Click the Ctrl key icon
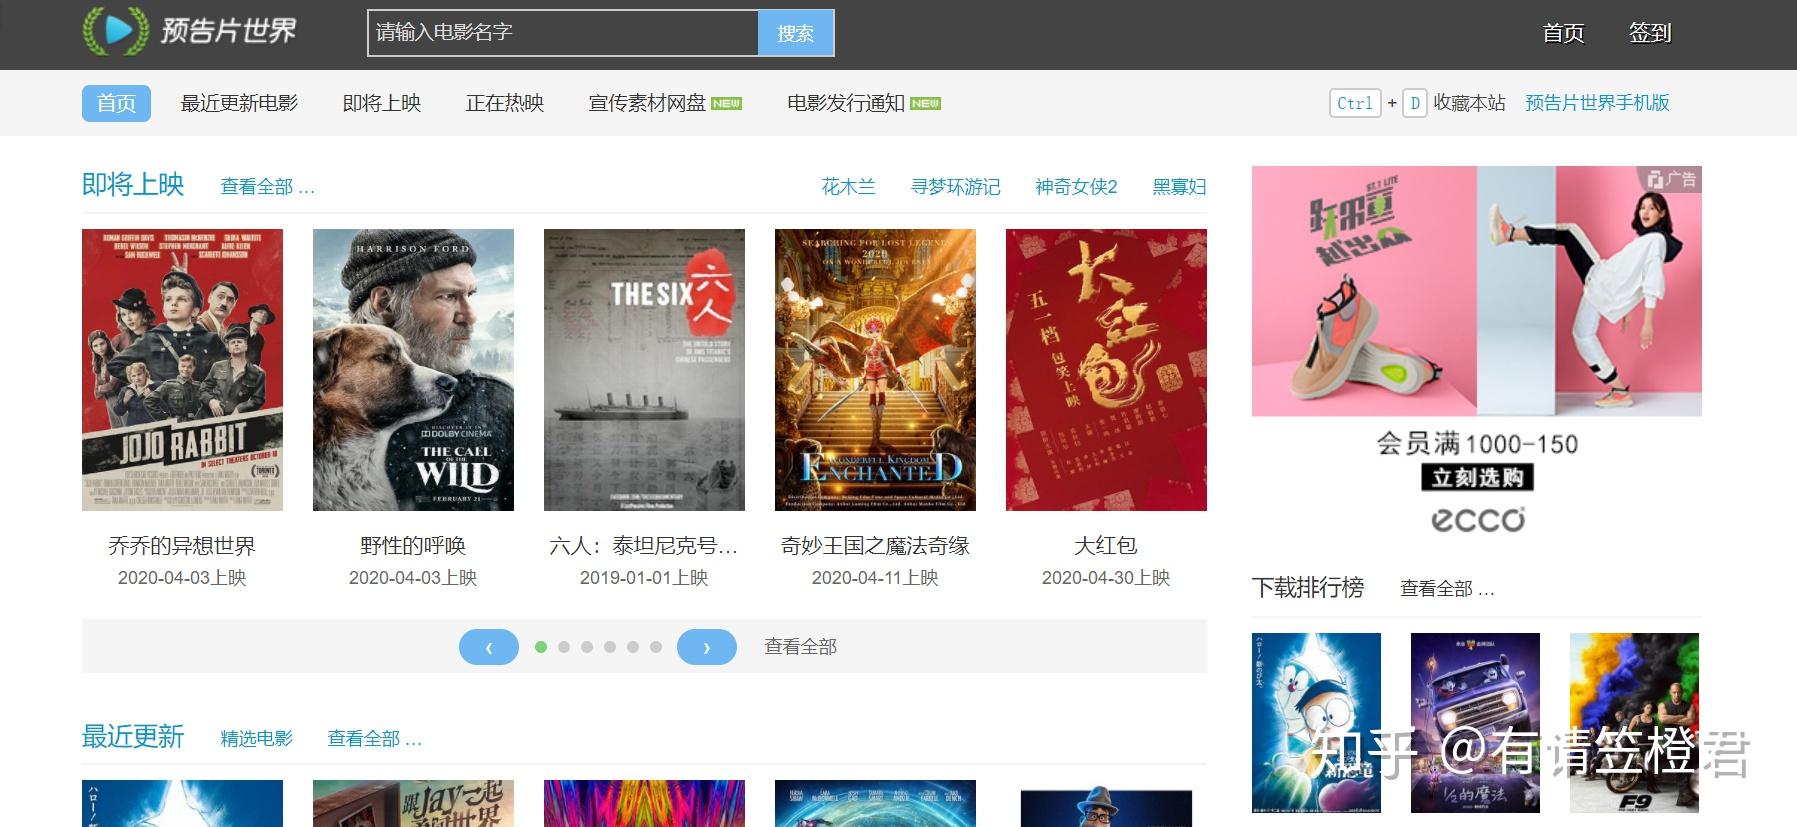This screenshot has height=827, width=1797. point(1355,103)
